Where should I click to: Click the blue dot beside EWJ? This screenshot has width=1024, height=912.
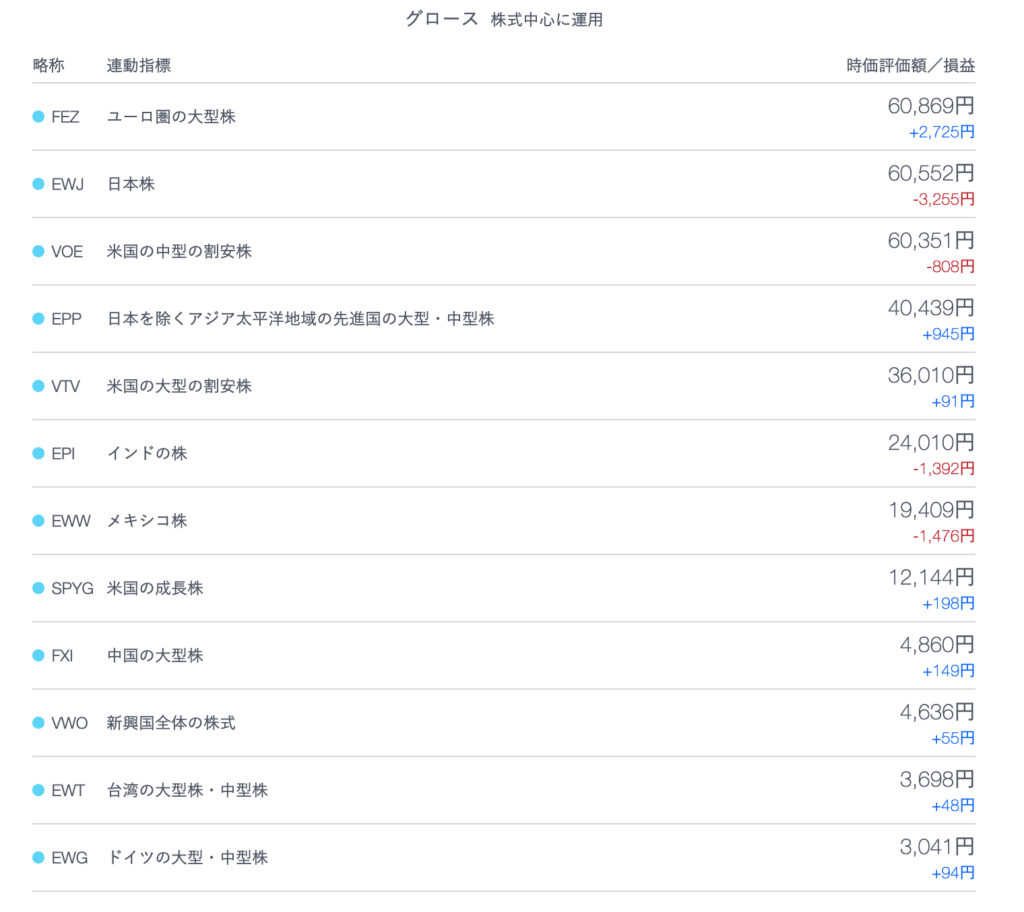39,184
